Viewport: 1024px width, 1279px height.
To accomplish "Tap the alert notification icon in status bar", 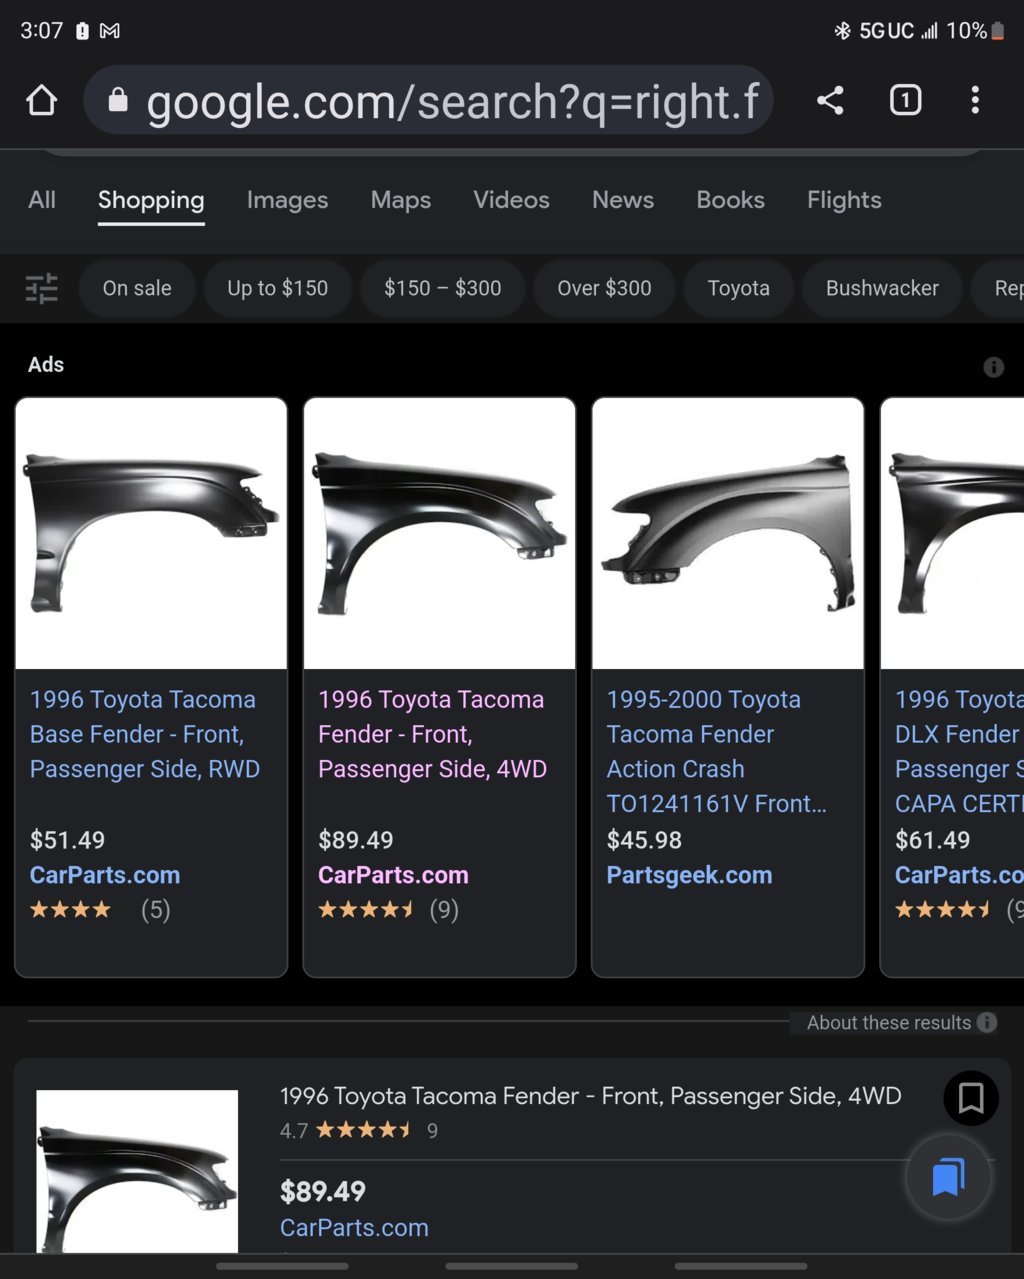I will 82,31.
